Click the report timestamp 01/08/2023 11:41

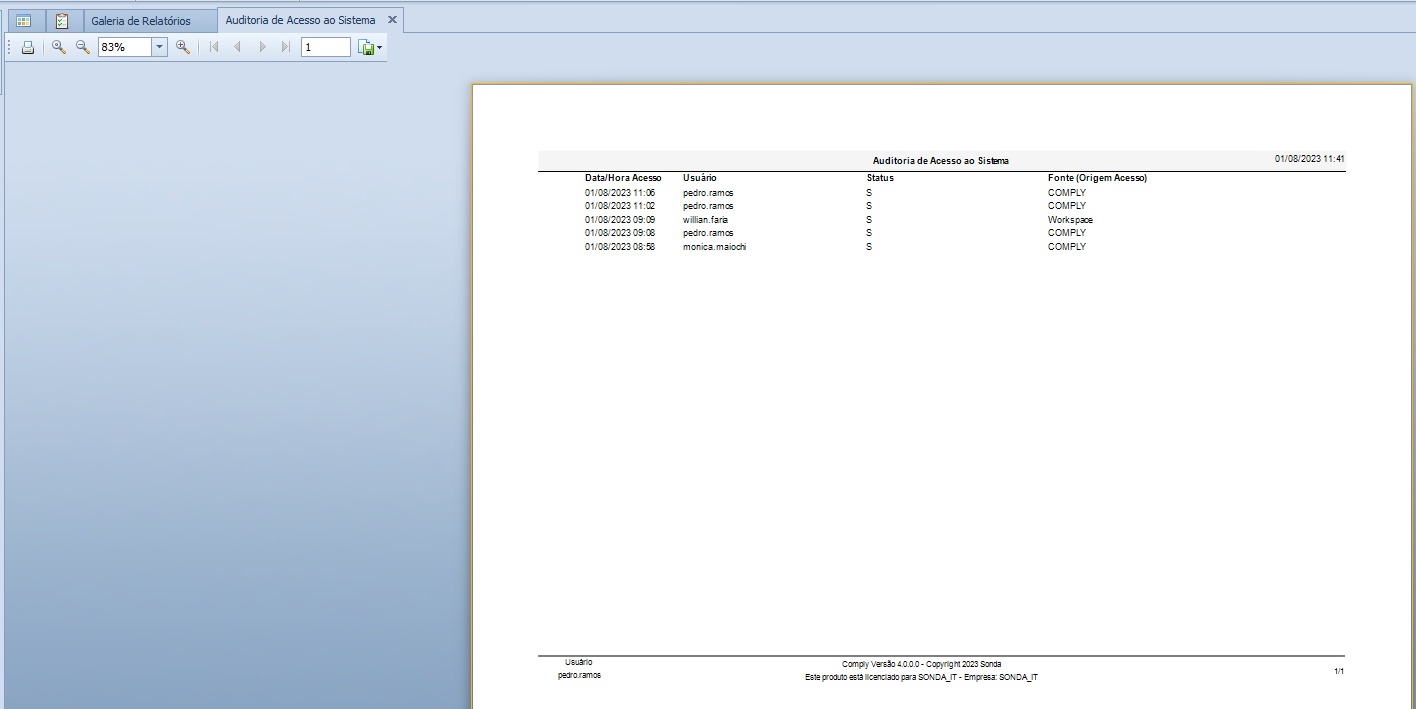point(1309,159)
